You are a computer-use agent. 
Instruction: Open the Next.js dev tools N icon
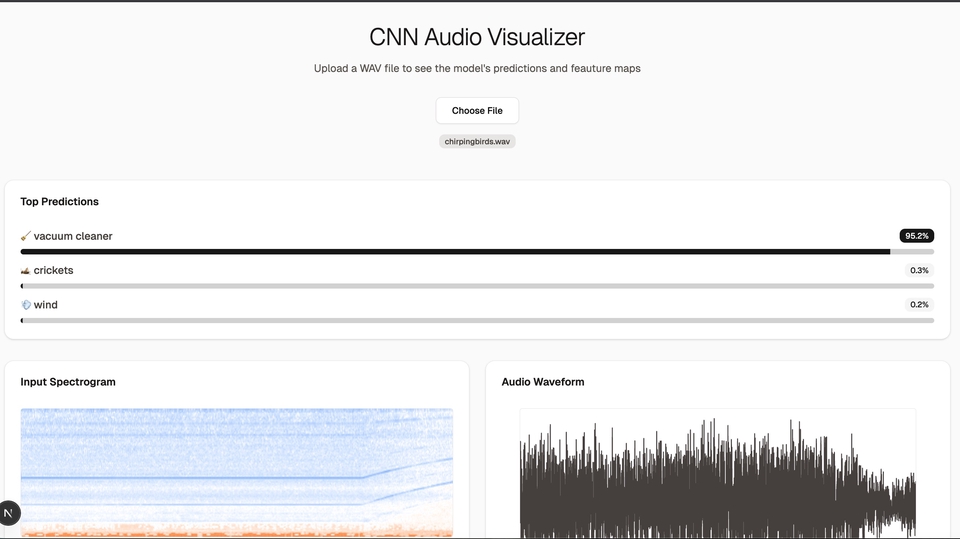9,513
